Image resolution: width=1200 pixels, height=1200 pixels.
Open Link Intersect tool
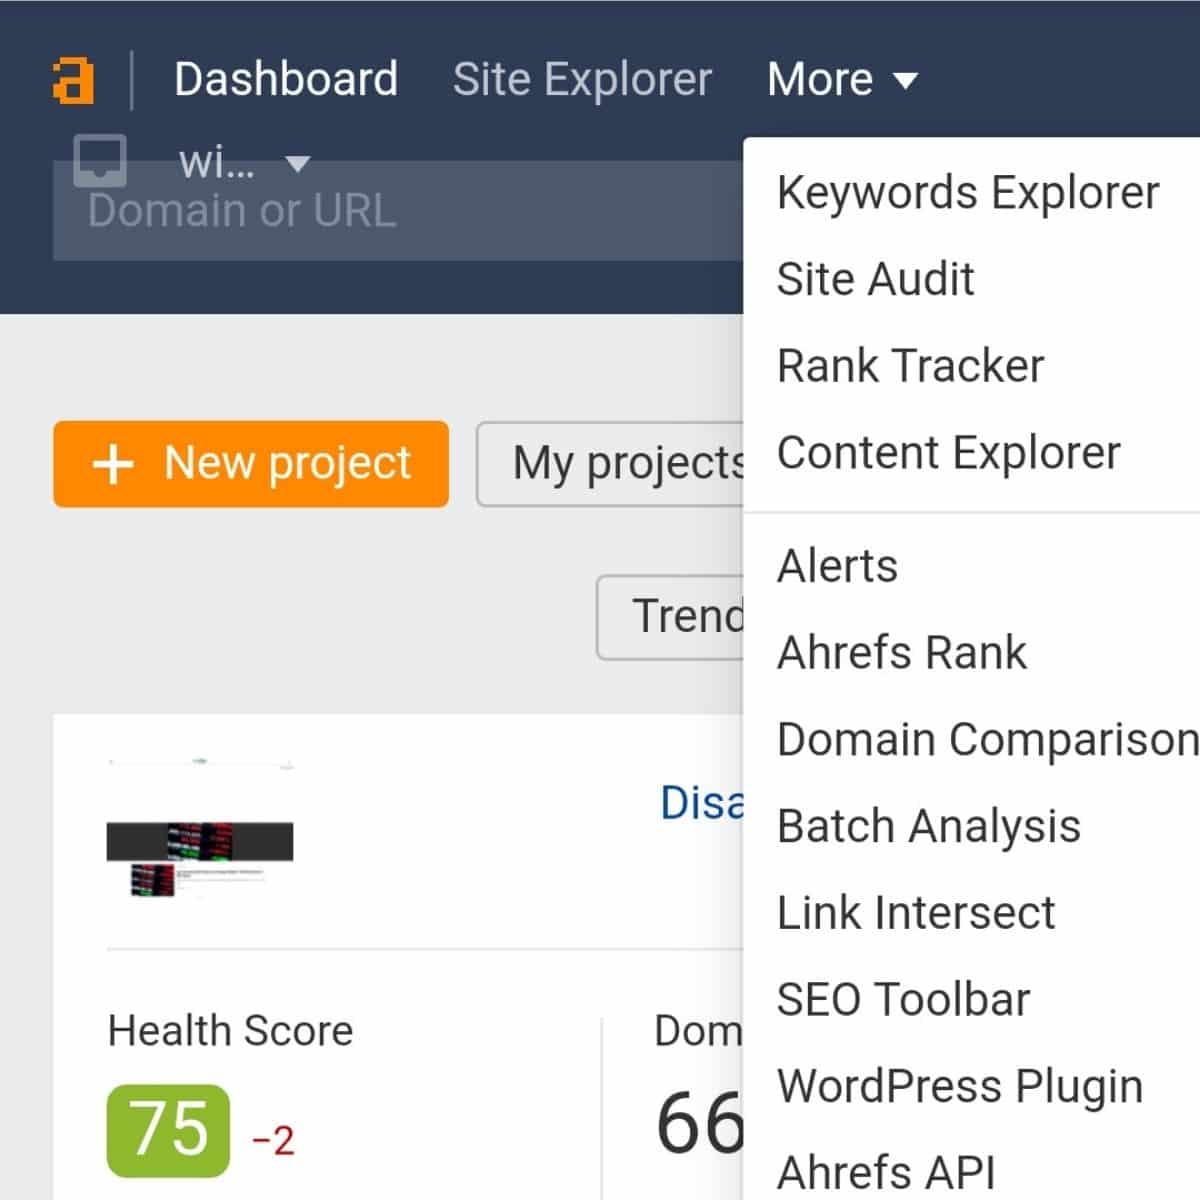(915, 913)
